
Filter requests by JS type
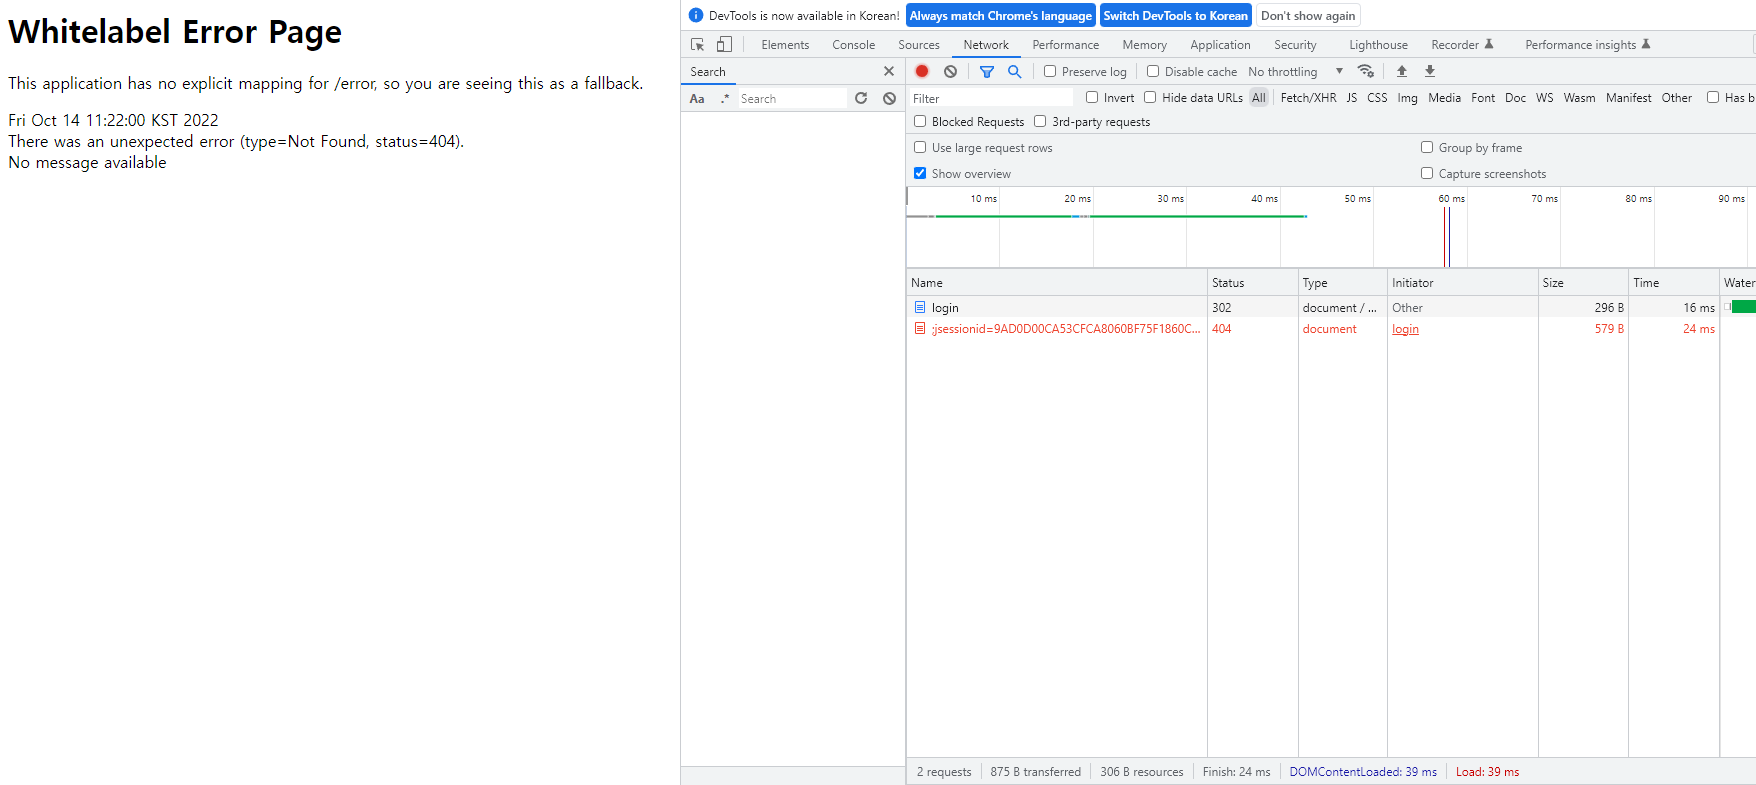coord(1351,98)
